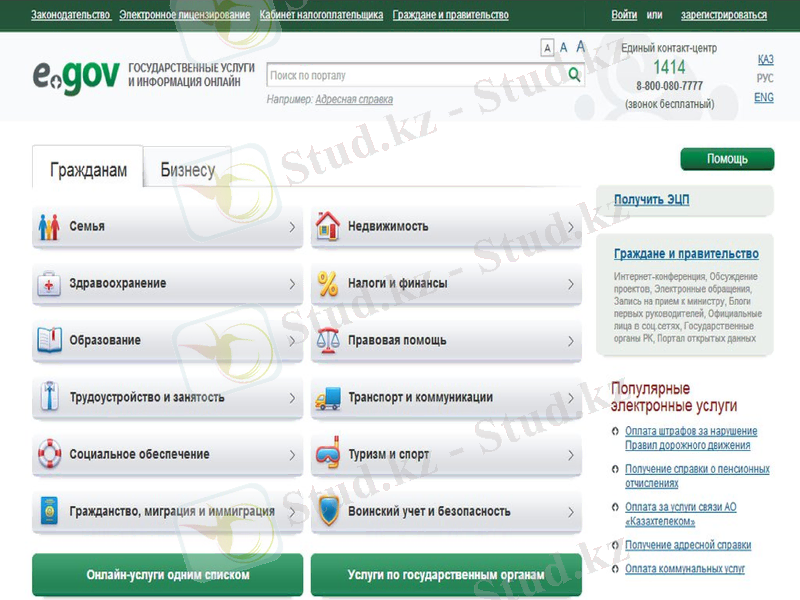Click Онлайн-услуги одним списком button

tap(167, 575)
